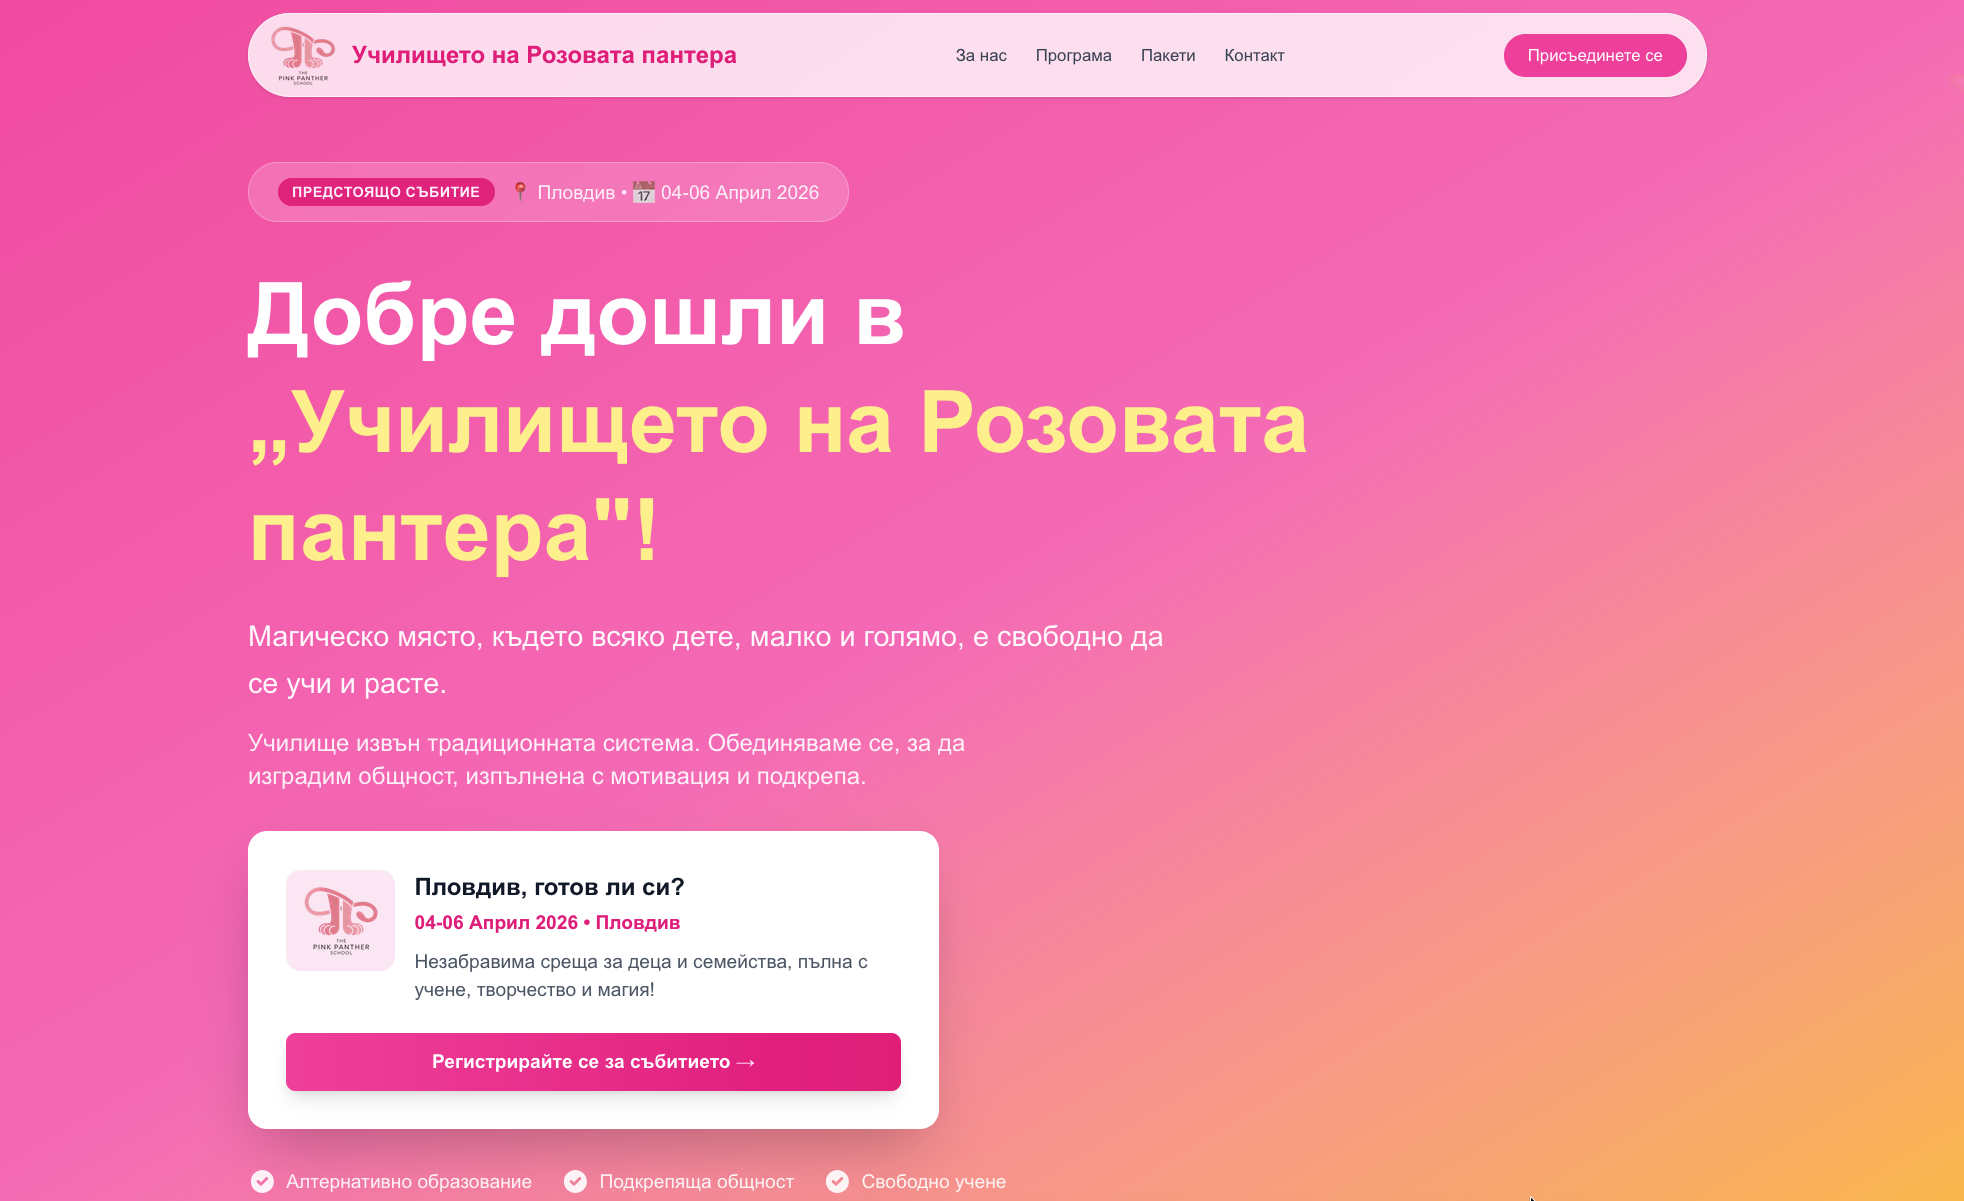1964x1201 pixels.
Task: Click checkmark icon next to Алтернативно образование
Action: tap(262, 1181)
